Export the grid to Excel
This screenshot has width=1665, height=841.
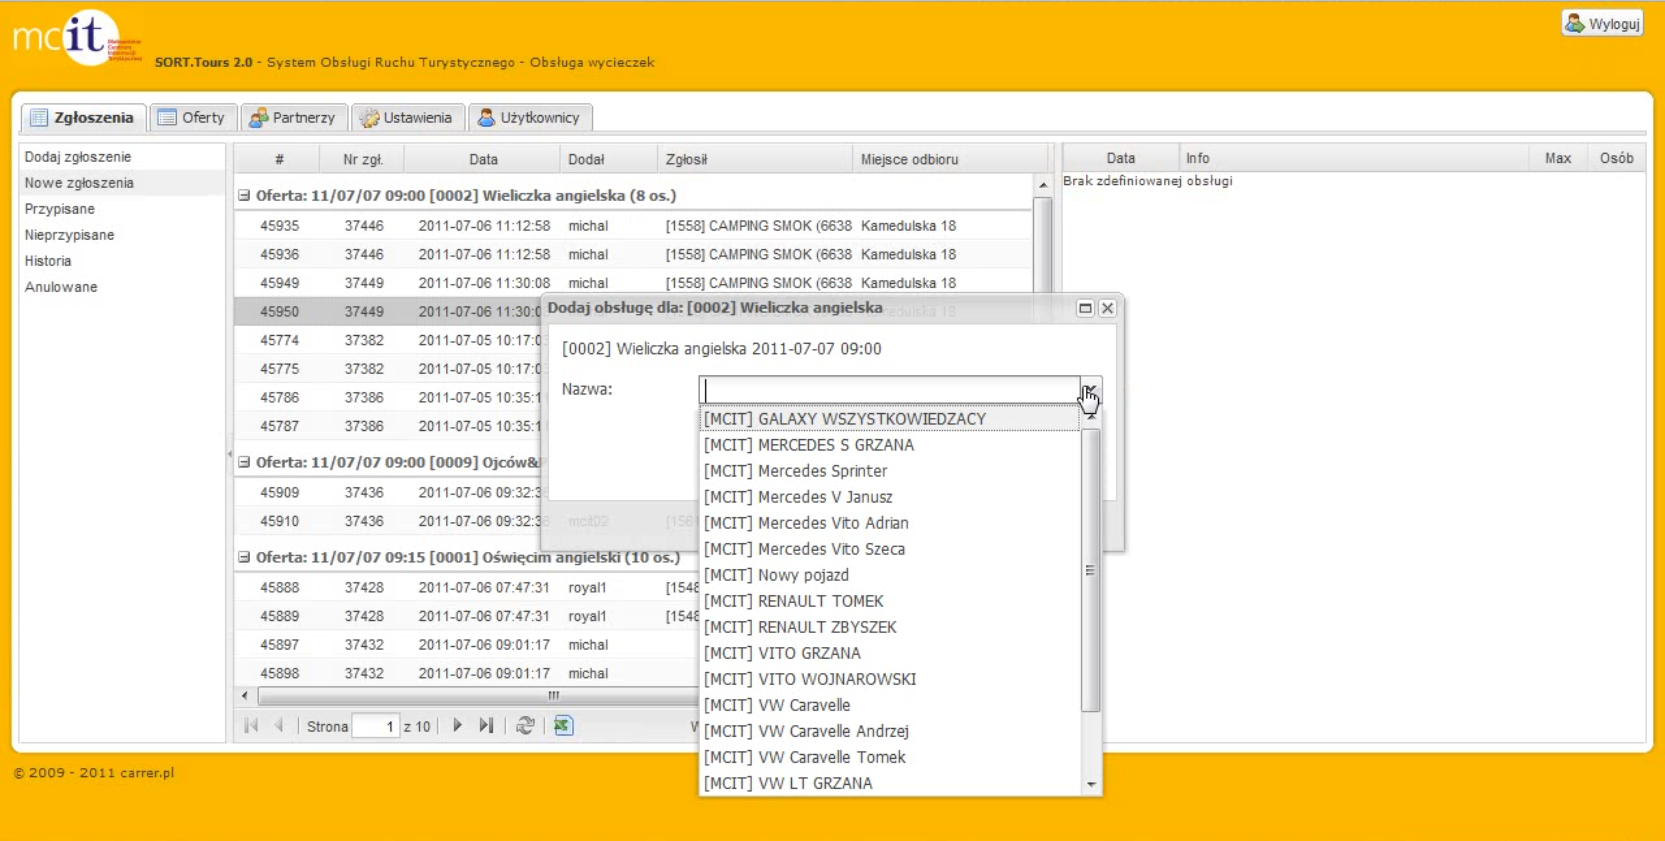click(564, 726)
